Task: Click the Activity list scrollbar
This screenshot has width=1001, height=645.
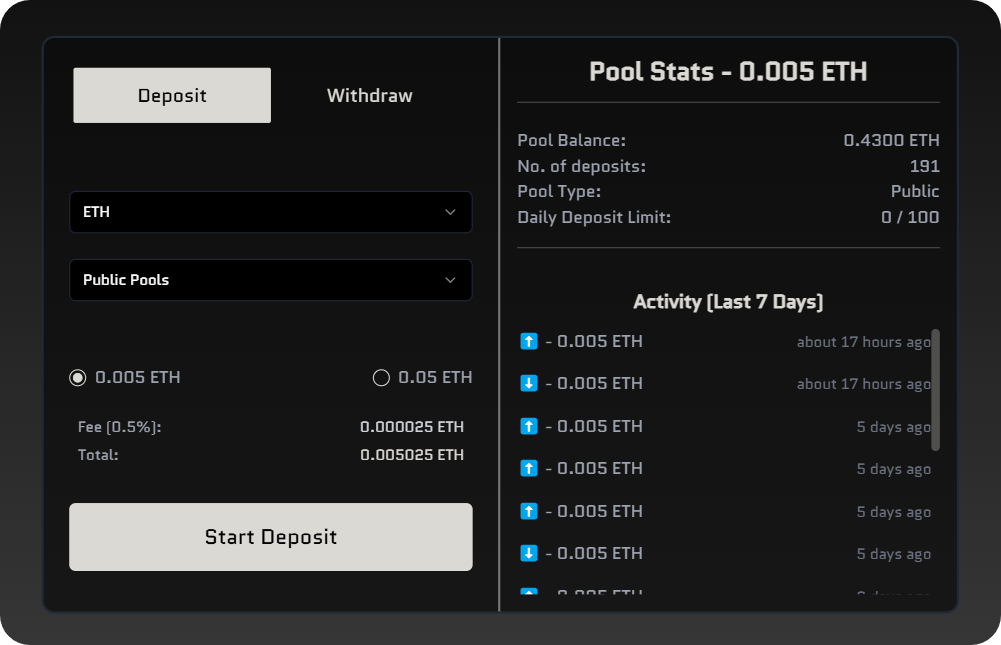Action: point(935,390)
